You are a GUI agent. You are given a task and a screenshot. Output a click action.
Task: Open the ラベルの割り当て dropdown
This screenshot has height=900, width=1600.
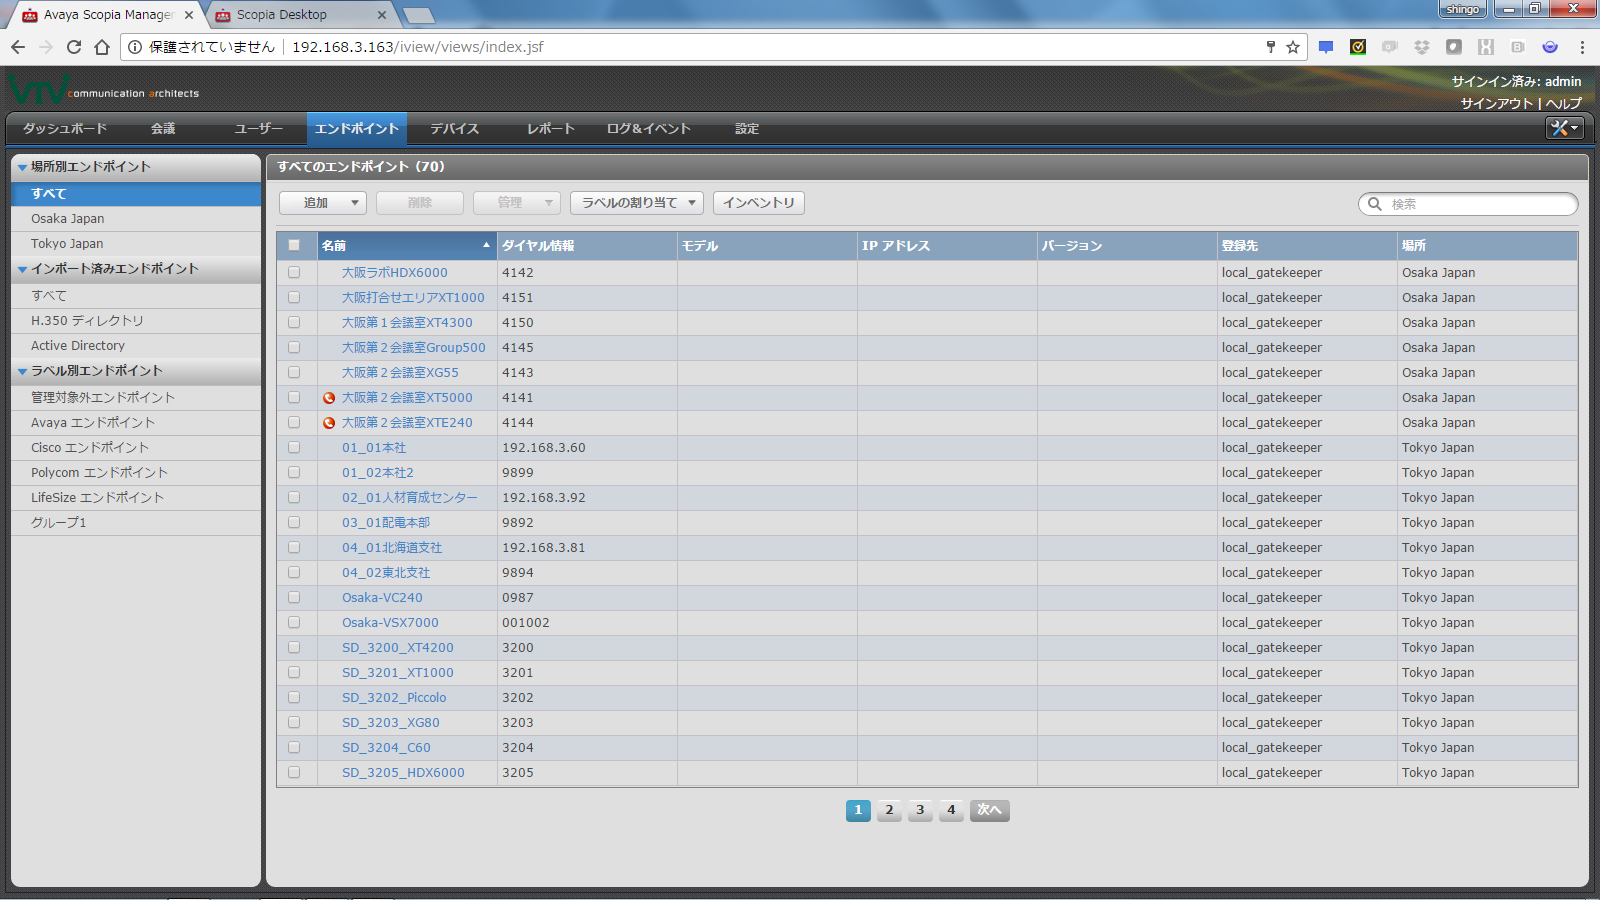[x=637, y=203]
